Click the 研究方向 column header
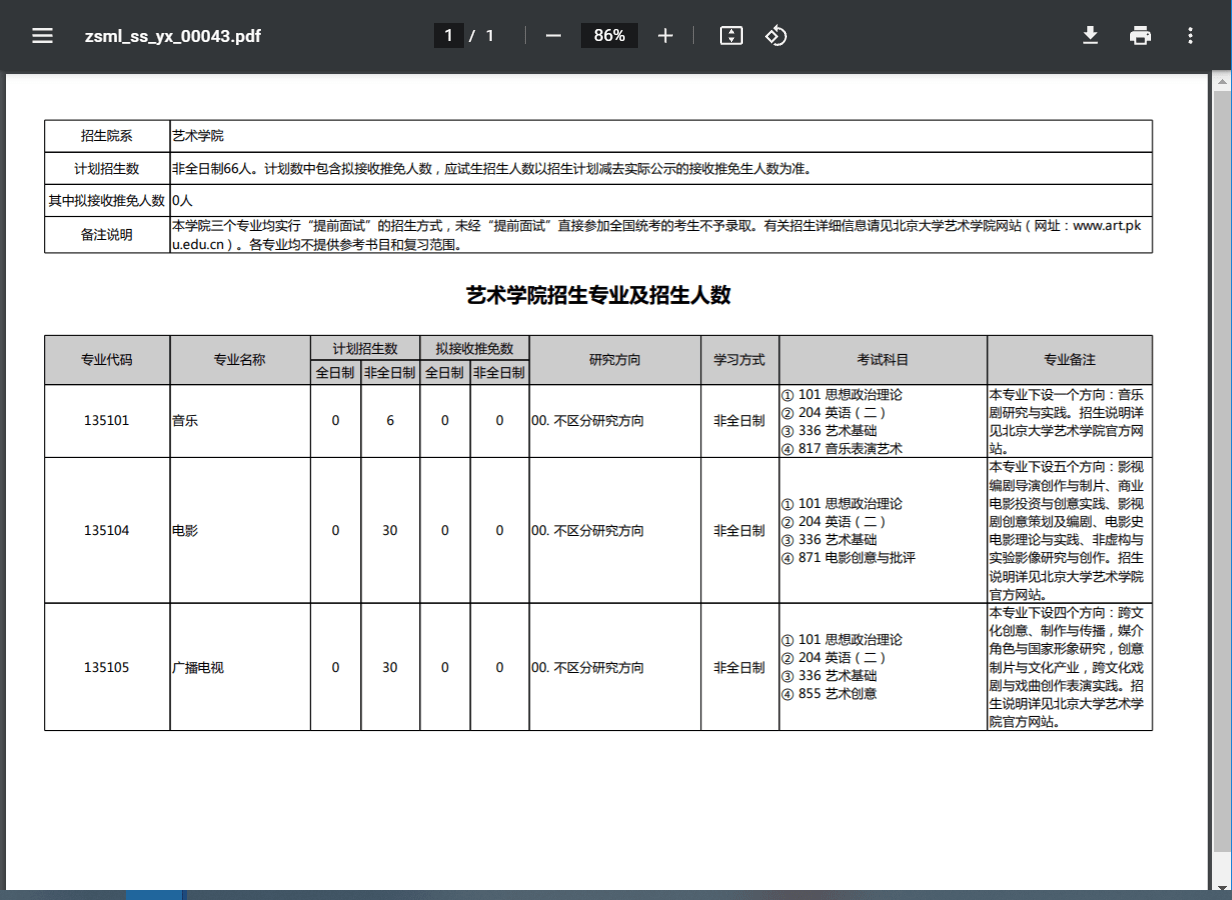Screen dimensions: 1232x900 click(x=615, y=360)
